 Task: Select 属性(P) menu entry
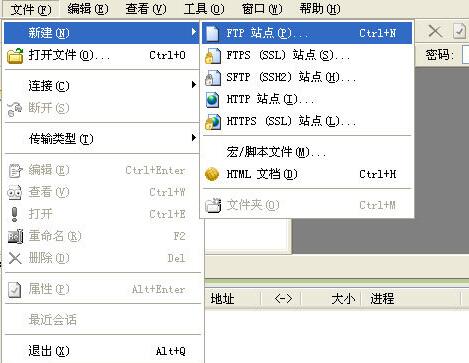102,289
